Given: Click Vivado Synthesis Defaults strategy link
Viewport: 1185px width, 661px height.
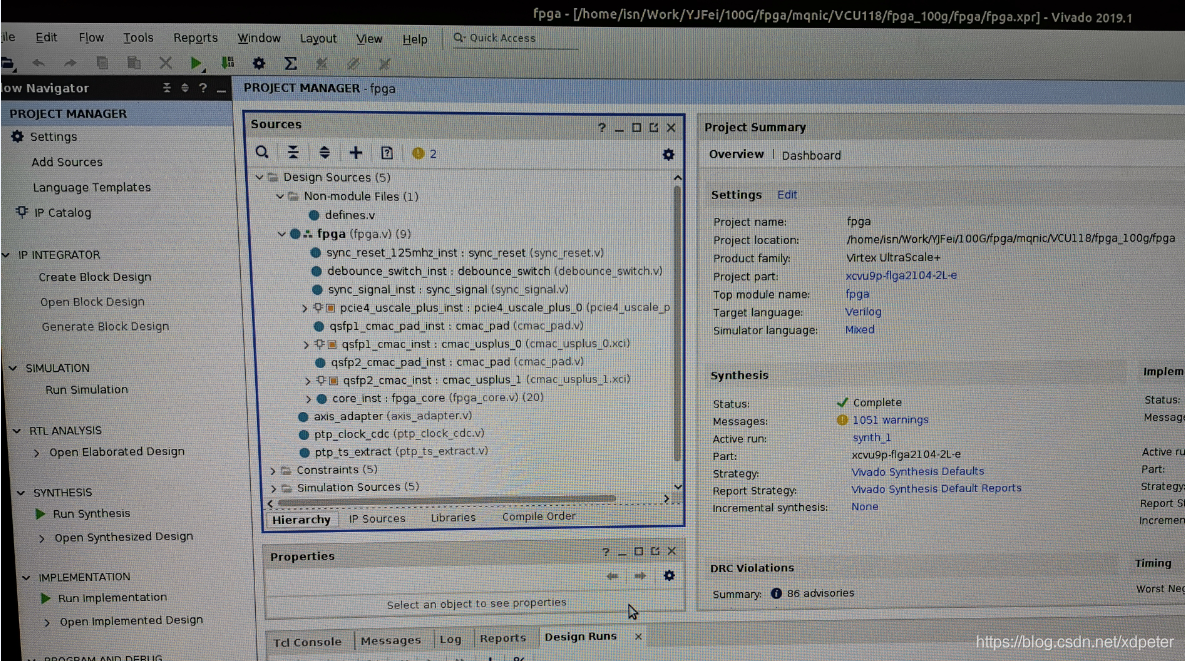Looking at the screenshot, I should point(917,471).
